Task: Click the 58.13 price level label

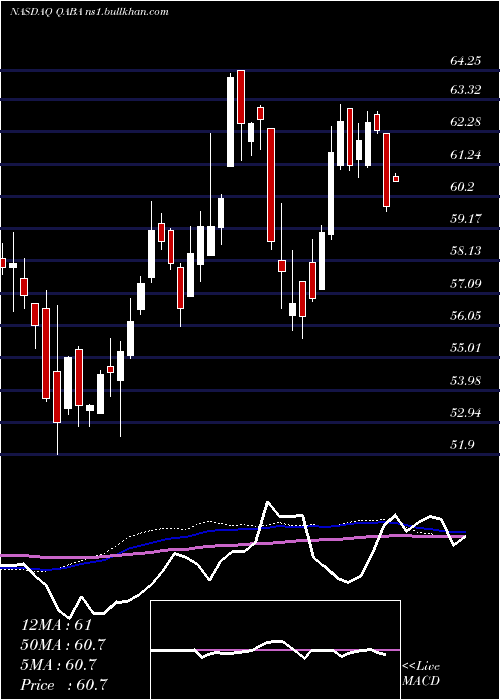Action: (x=466, y=251)
